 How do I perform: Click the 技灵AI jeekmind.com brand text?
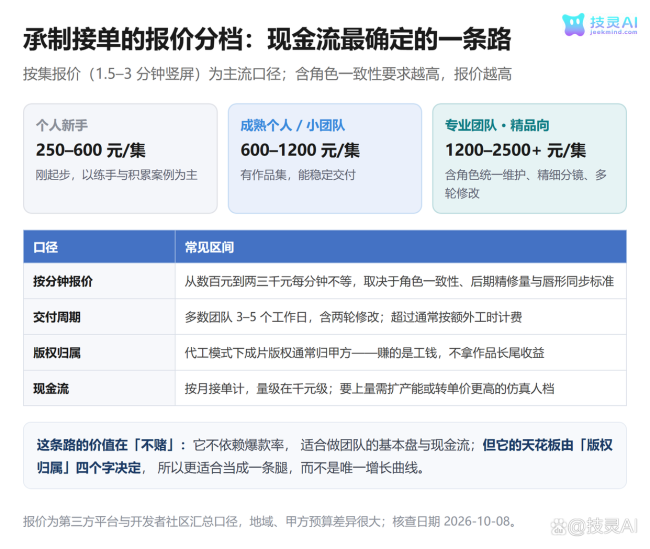[614, 25]
